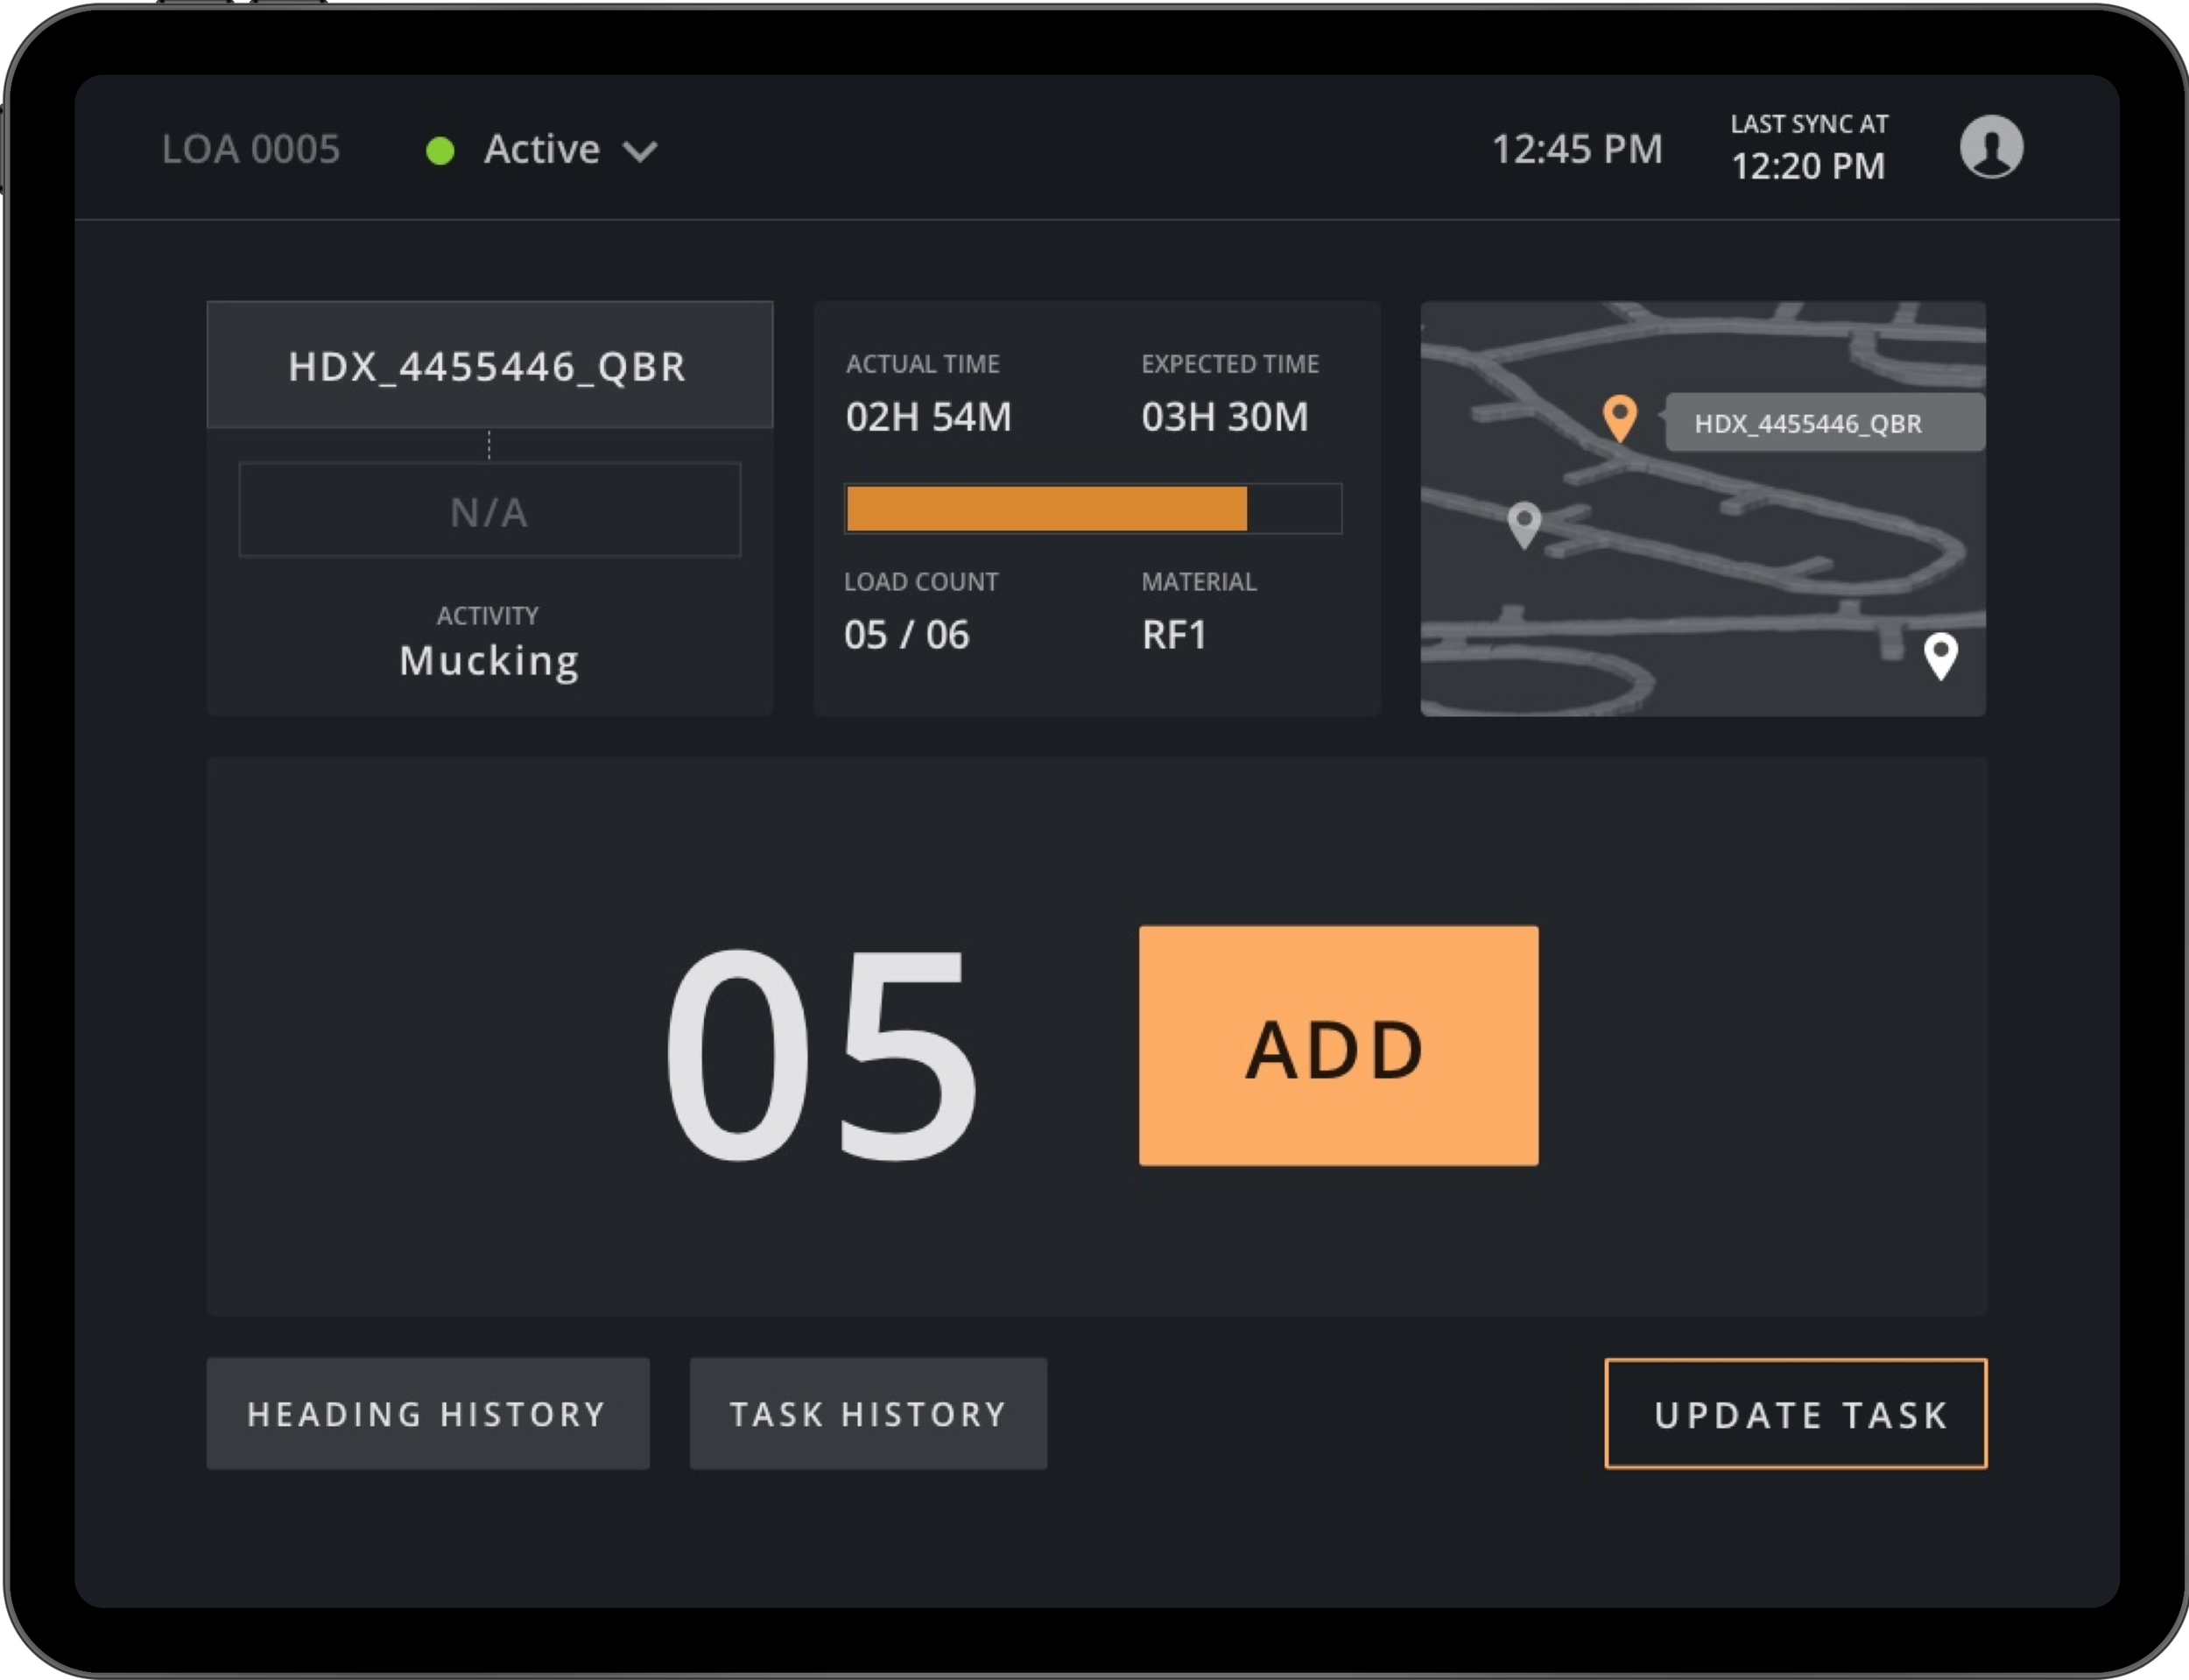This screenshot has width=2189, height=1680.
Task: Click the white map pin marker
Action: coord(1940,654)
